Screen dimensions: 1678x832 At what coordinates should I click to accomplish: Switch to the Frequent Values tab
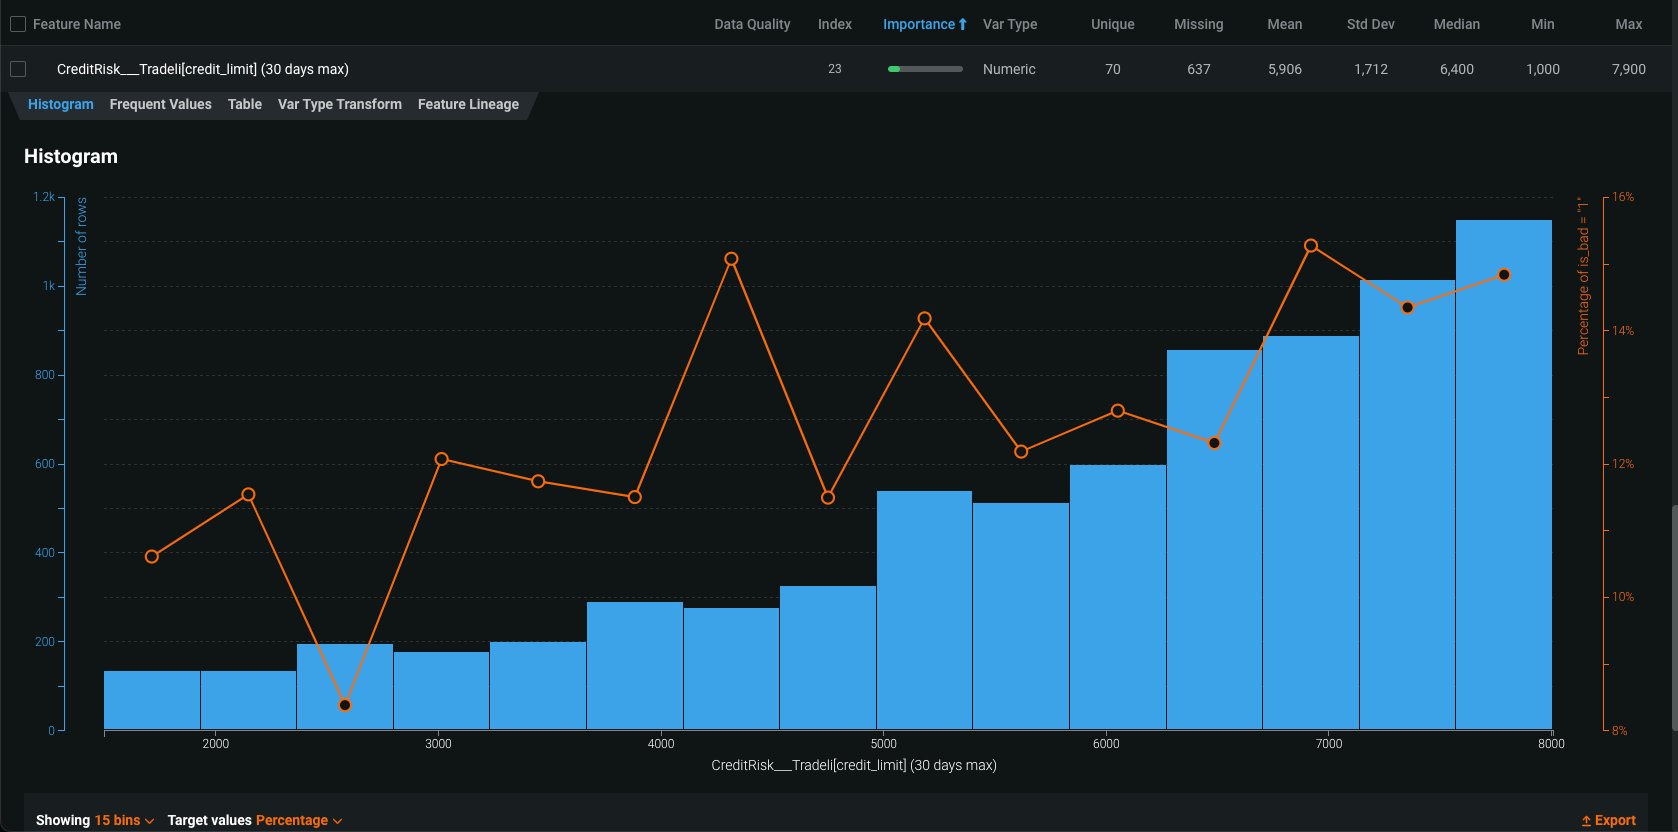click(x=160, y=104)
